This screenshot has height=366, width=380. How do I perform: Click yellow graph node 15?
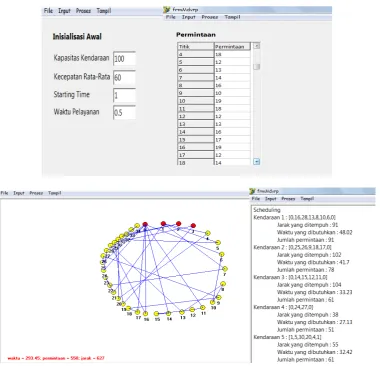[x=156, y=314]
